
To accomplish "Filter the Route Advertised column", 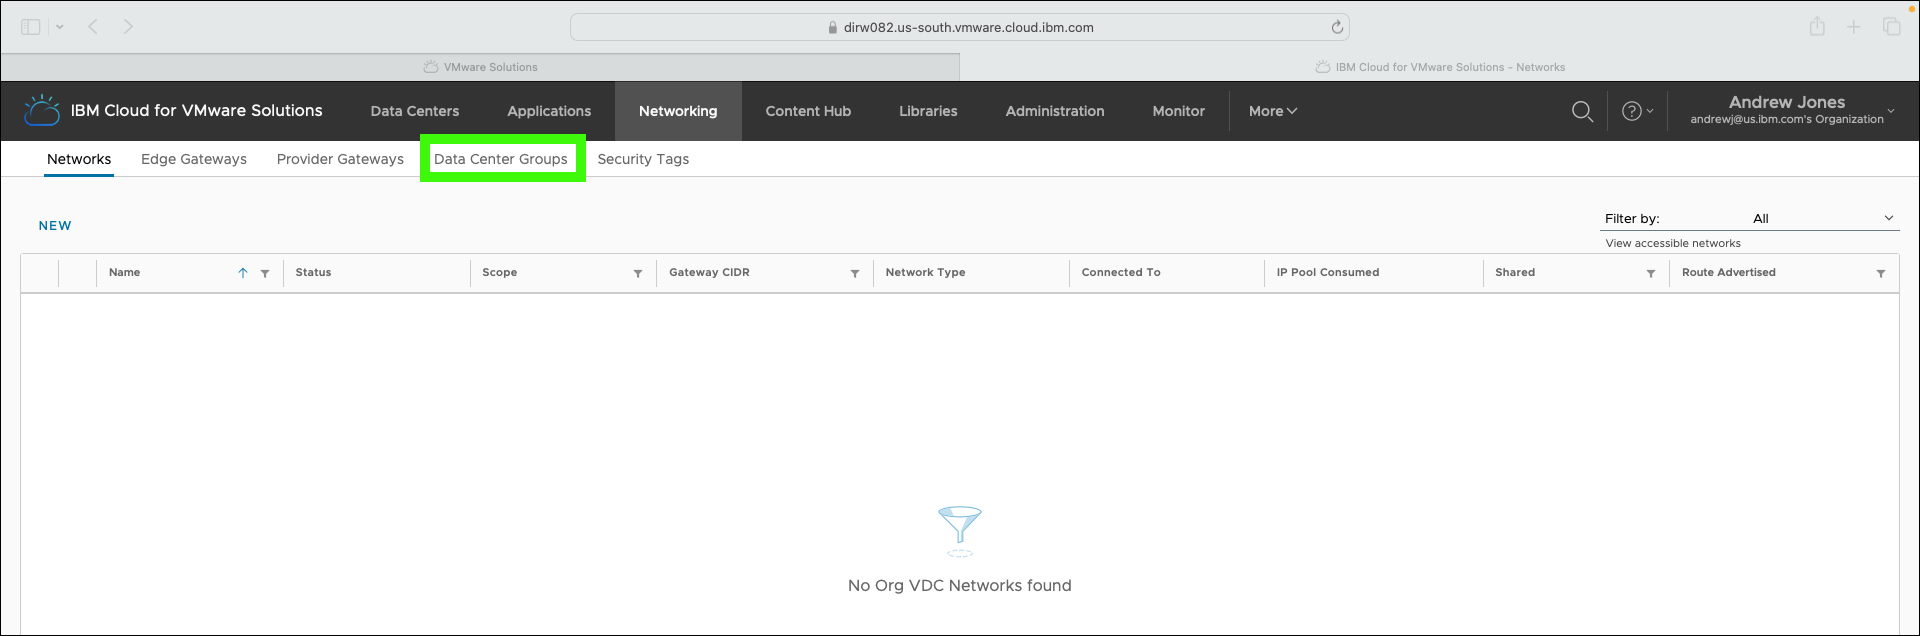I will click(1881, 273).
